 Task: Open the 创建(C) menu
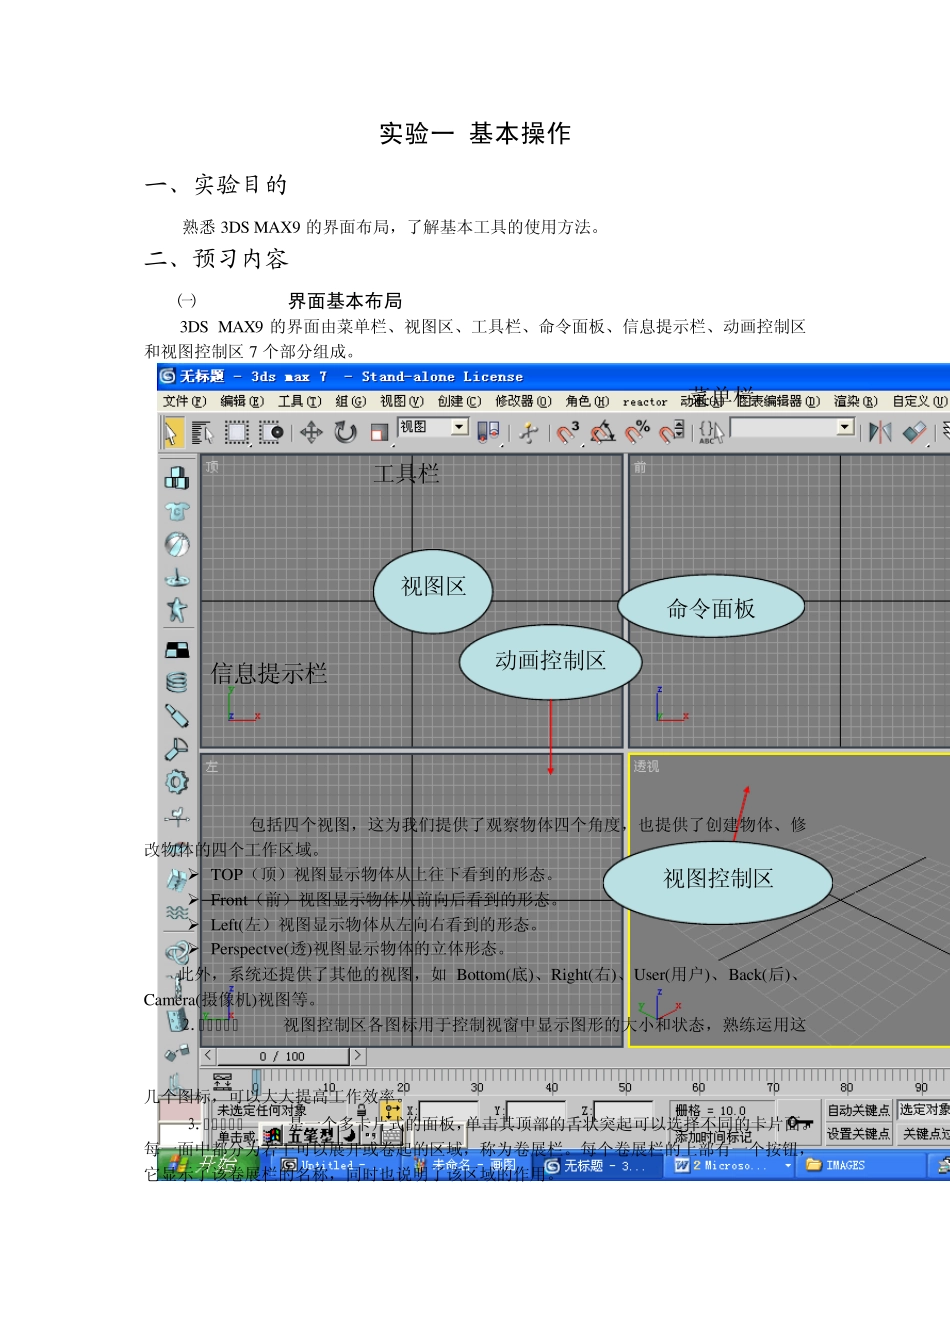point(459,401)
